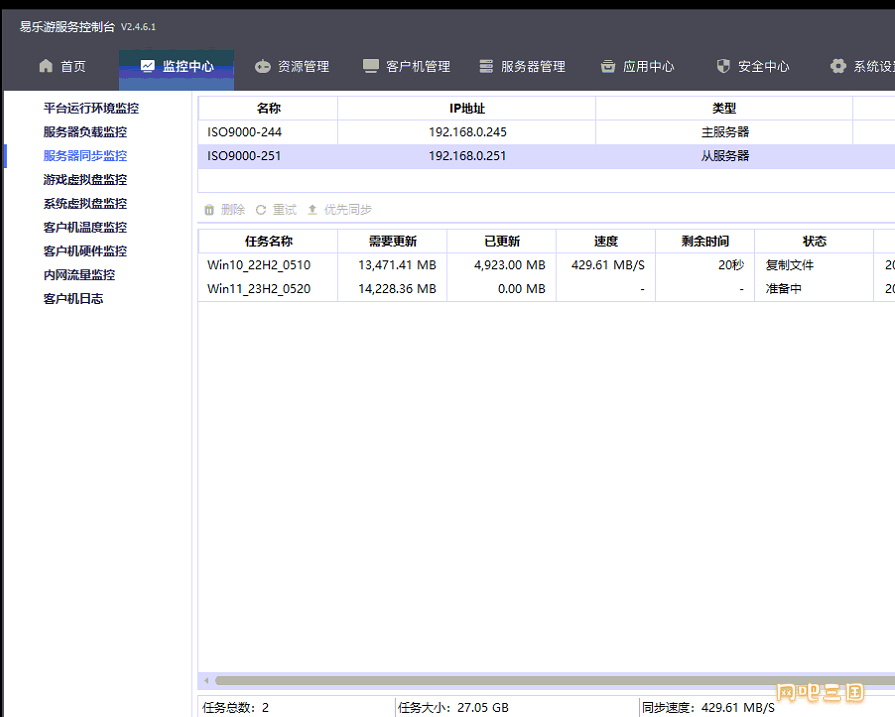Click the gamepad icon of 资源管理
This screenshot has height=717, width=895.
263,67
